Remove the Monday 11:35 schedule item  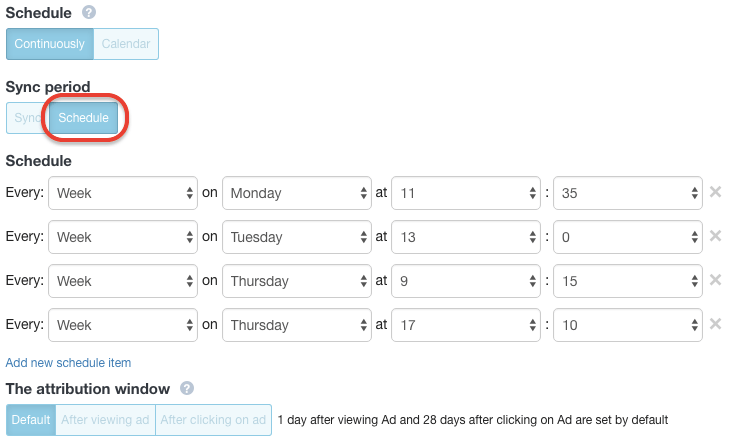click(715, 192)
